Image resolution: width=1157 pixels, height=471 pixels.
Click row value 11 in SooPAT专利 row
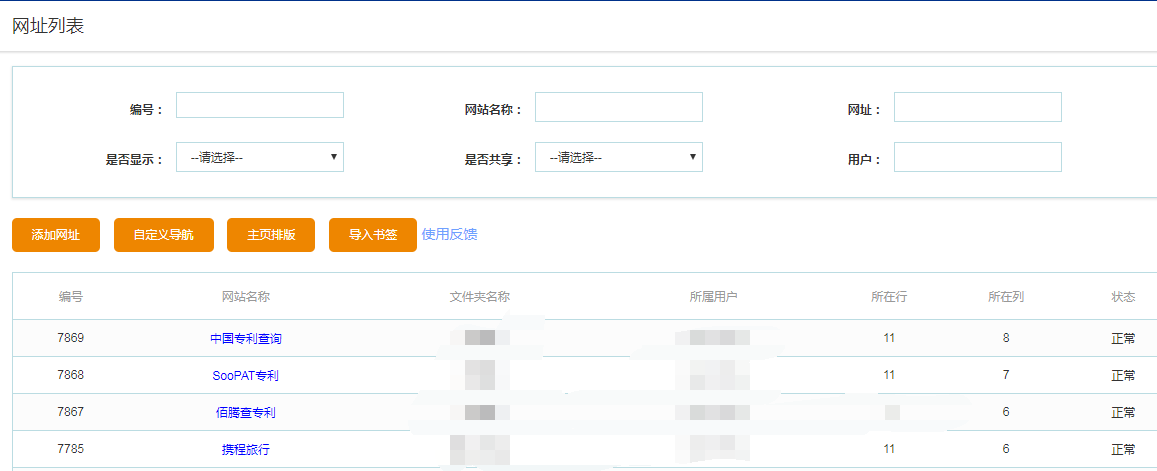click(x=889, y=375)
